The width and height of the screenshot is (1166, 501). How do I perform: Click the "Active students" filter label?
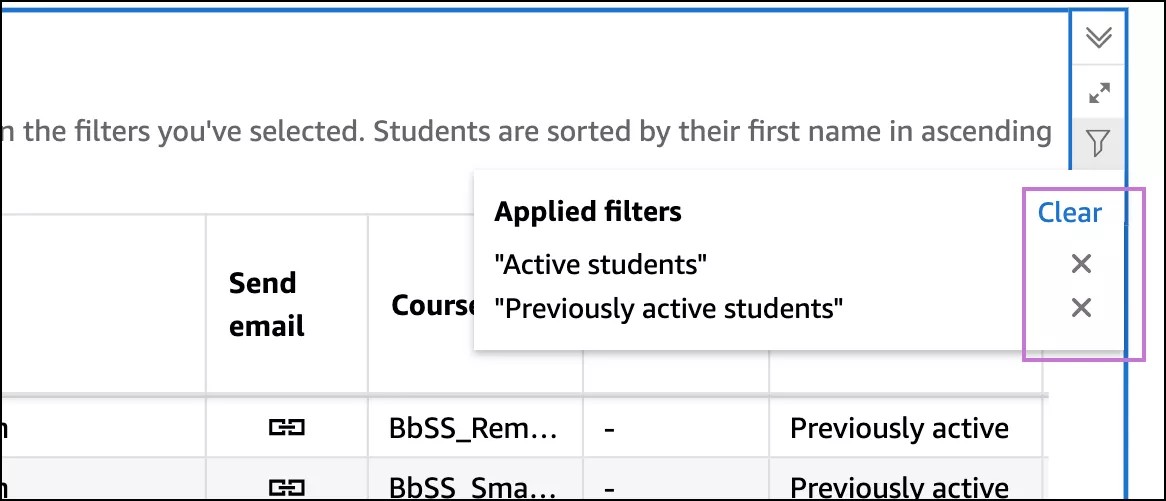(602, 264)
